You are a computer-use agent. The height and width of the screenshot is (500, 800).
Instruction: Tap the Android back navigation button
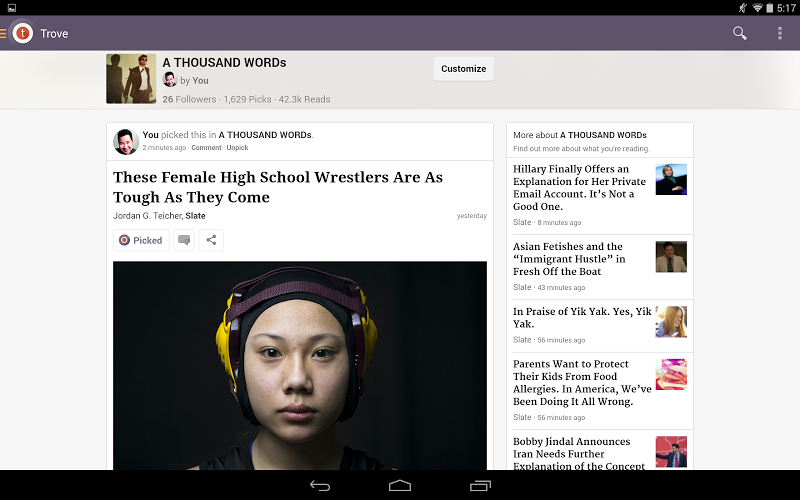320,486
